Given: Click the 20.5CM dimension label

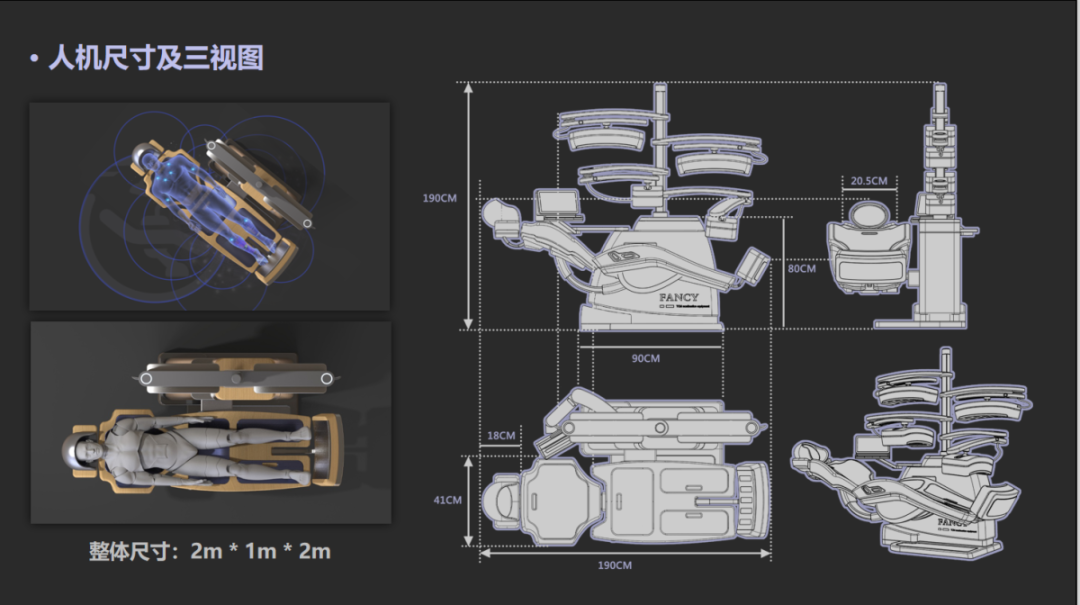Looking at the screenshot, I should tap(868, 181).
